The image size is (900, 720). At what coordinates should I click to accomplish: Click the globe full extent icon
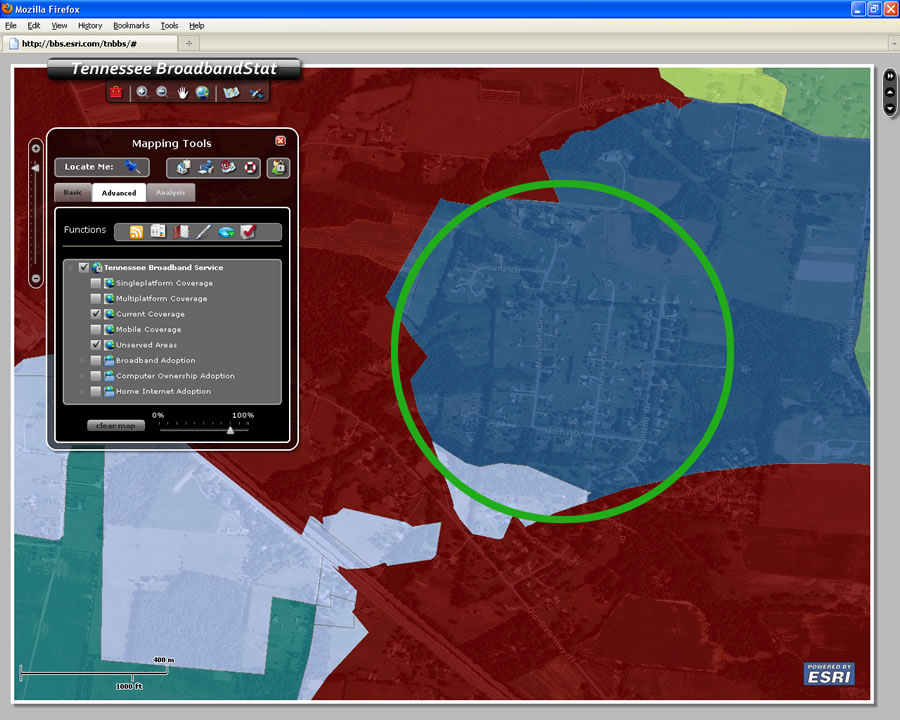(202, 92)
